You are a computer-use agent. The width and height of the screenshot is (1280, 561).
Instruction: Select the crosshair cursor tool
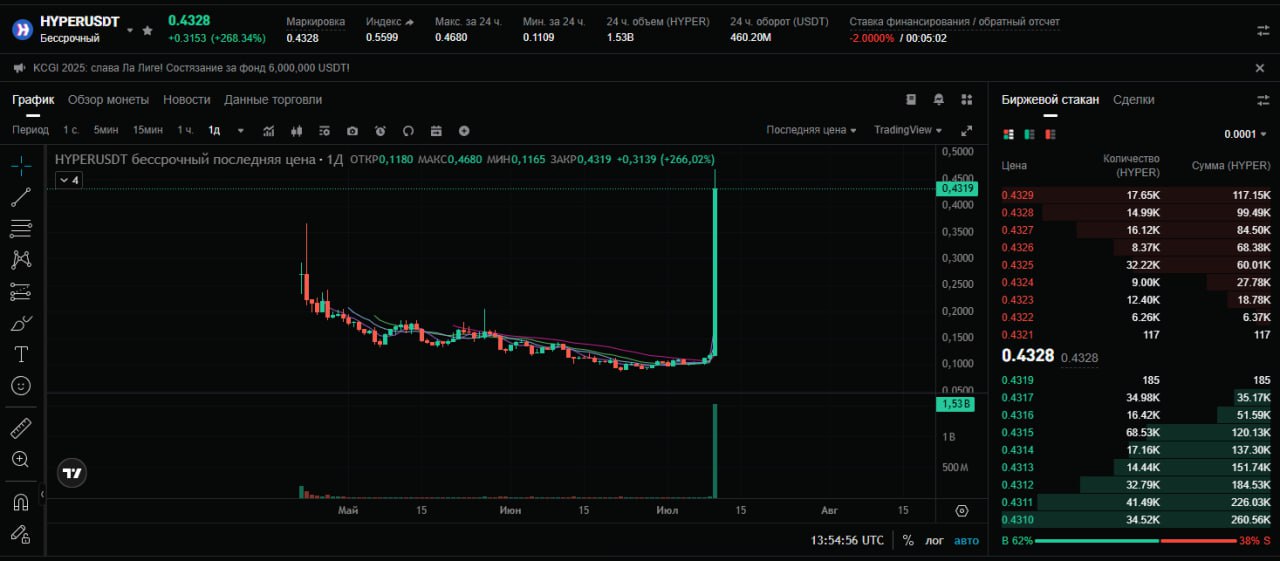click(21, 164)
